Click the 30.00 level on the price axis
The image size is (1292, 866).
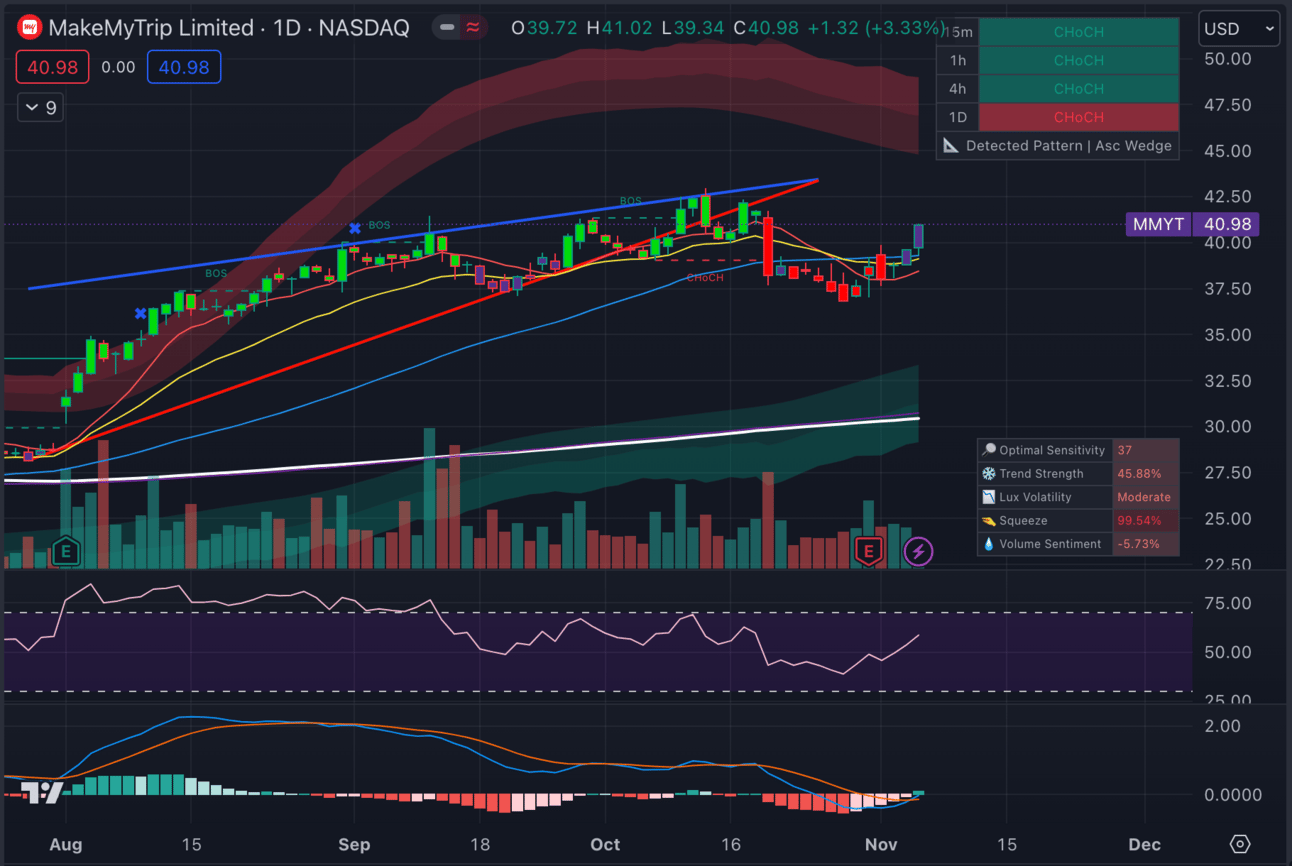pos(1226,427)
